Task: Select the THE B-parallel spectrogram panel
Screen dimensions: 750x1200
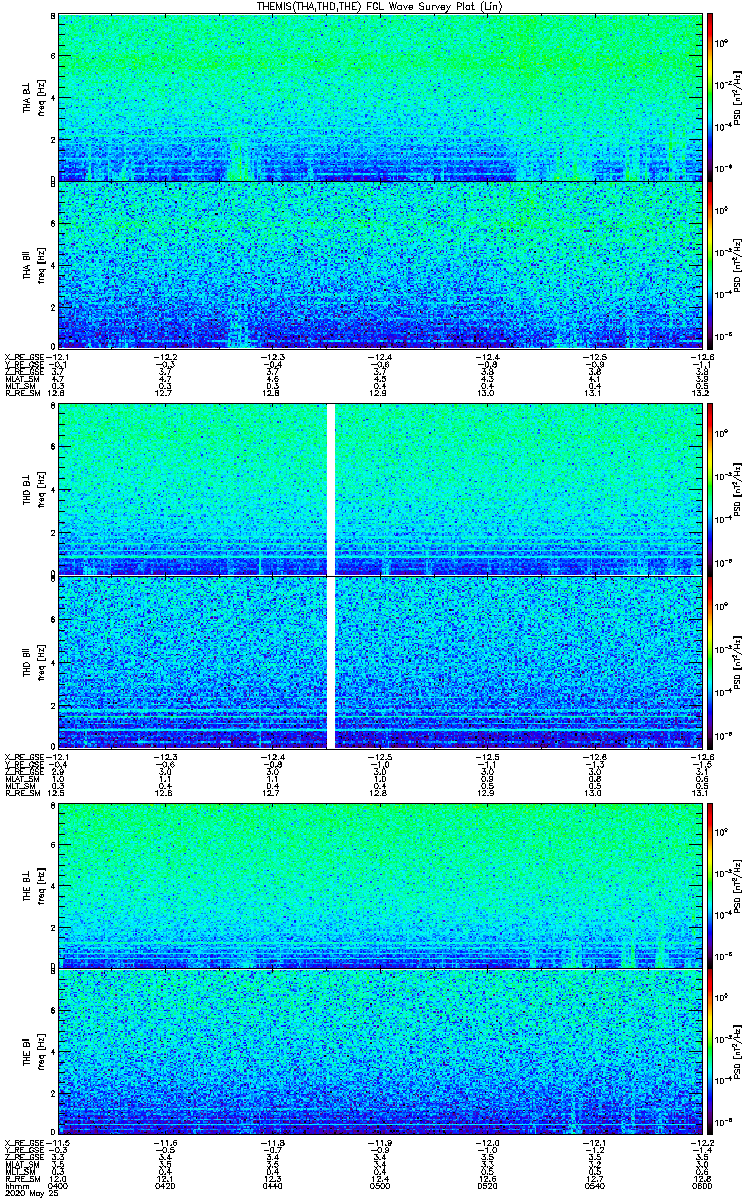Action: coord(380,1051)
